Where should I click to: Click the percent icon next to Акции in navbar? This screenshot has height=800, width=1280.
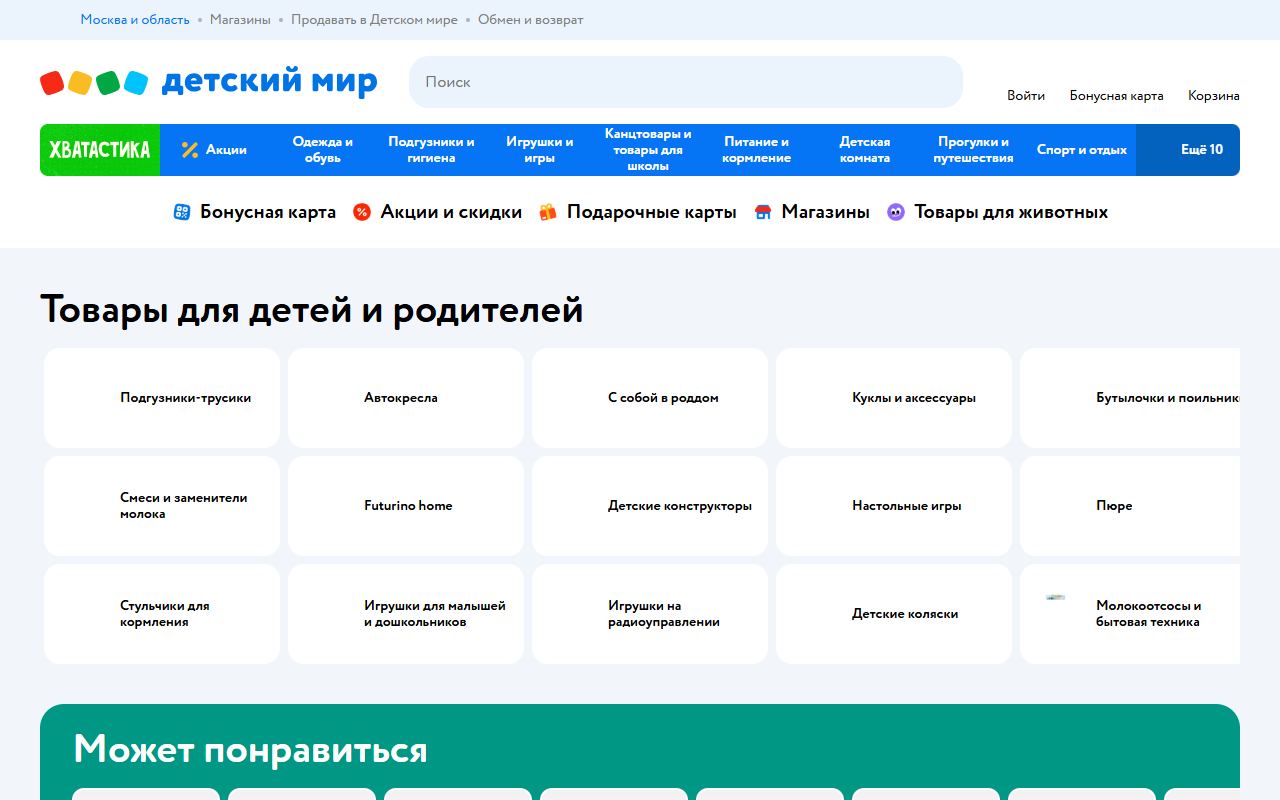pyautogui.click(x=190, y=150)
